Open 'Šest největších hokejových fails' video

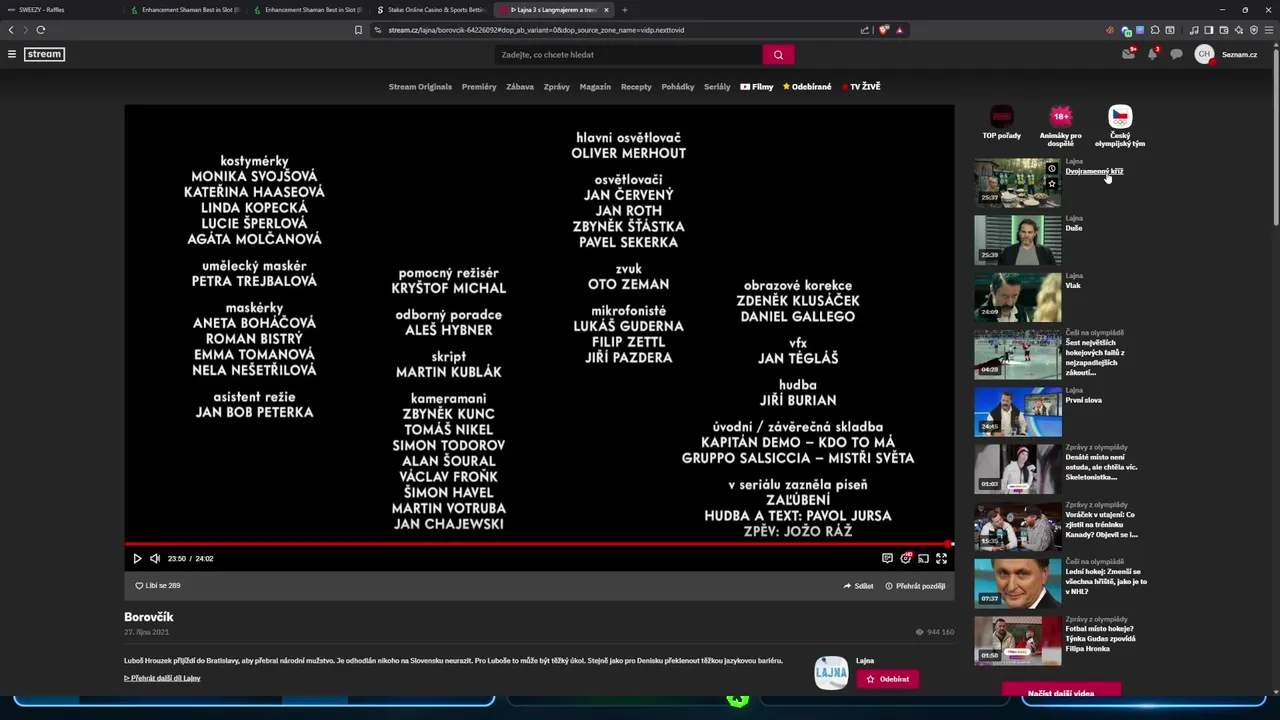(1018, 354)
